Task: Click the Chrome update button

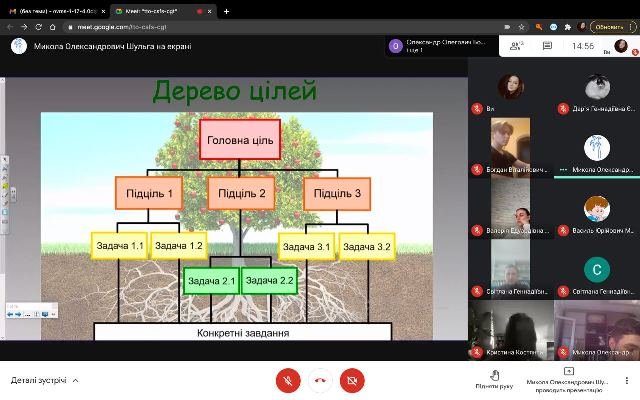Action: coord(609,27)
